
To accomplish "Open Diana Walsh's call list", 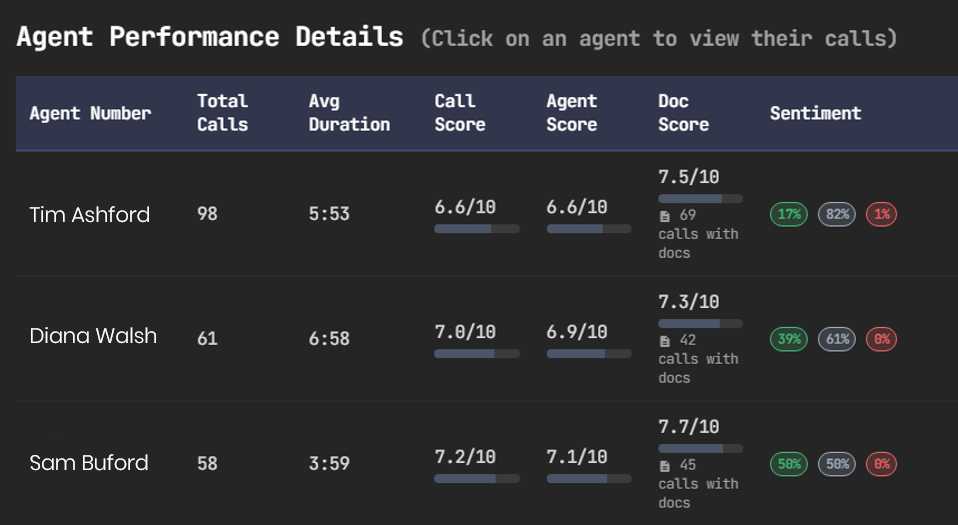I will [93, 336].
